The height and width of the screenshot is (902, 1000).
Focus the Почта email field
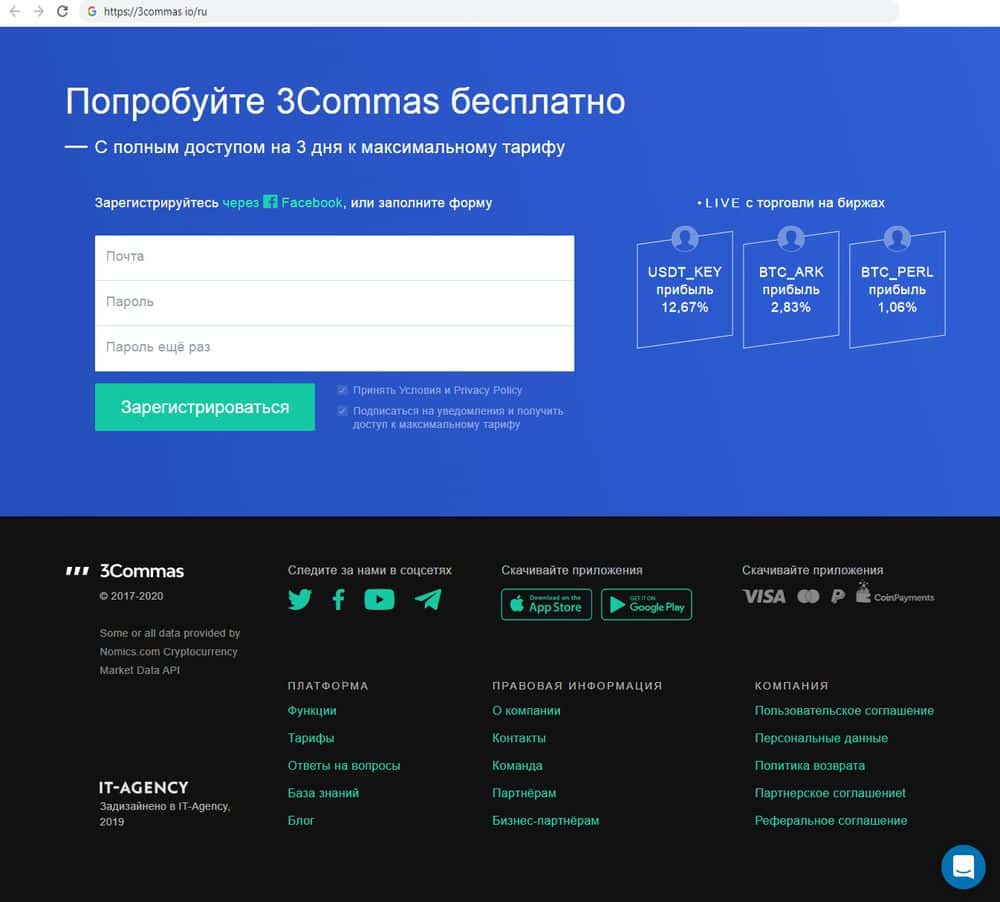tap(334, 258)
